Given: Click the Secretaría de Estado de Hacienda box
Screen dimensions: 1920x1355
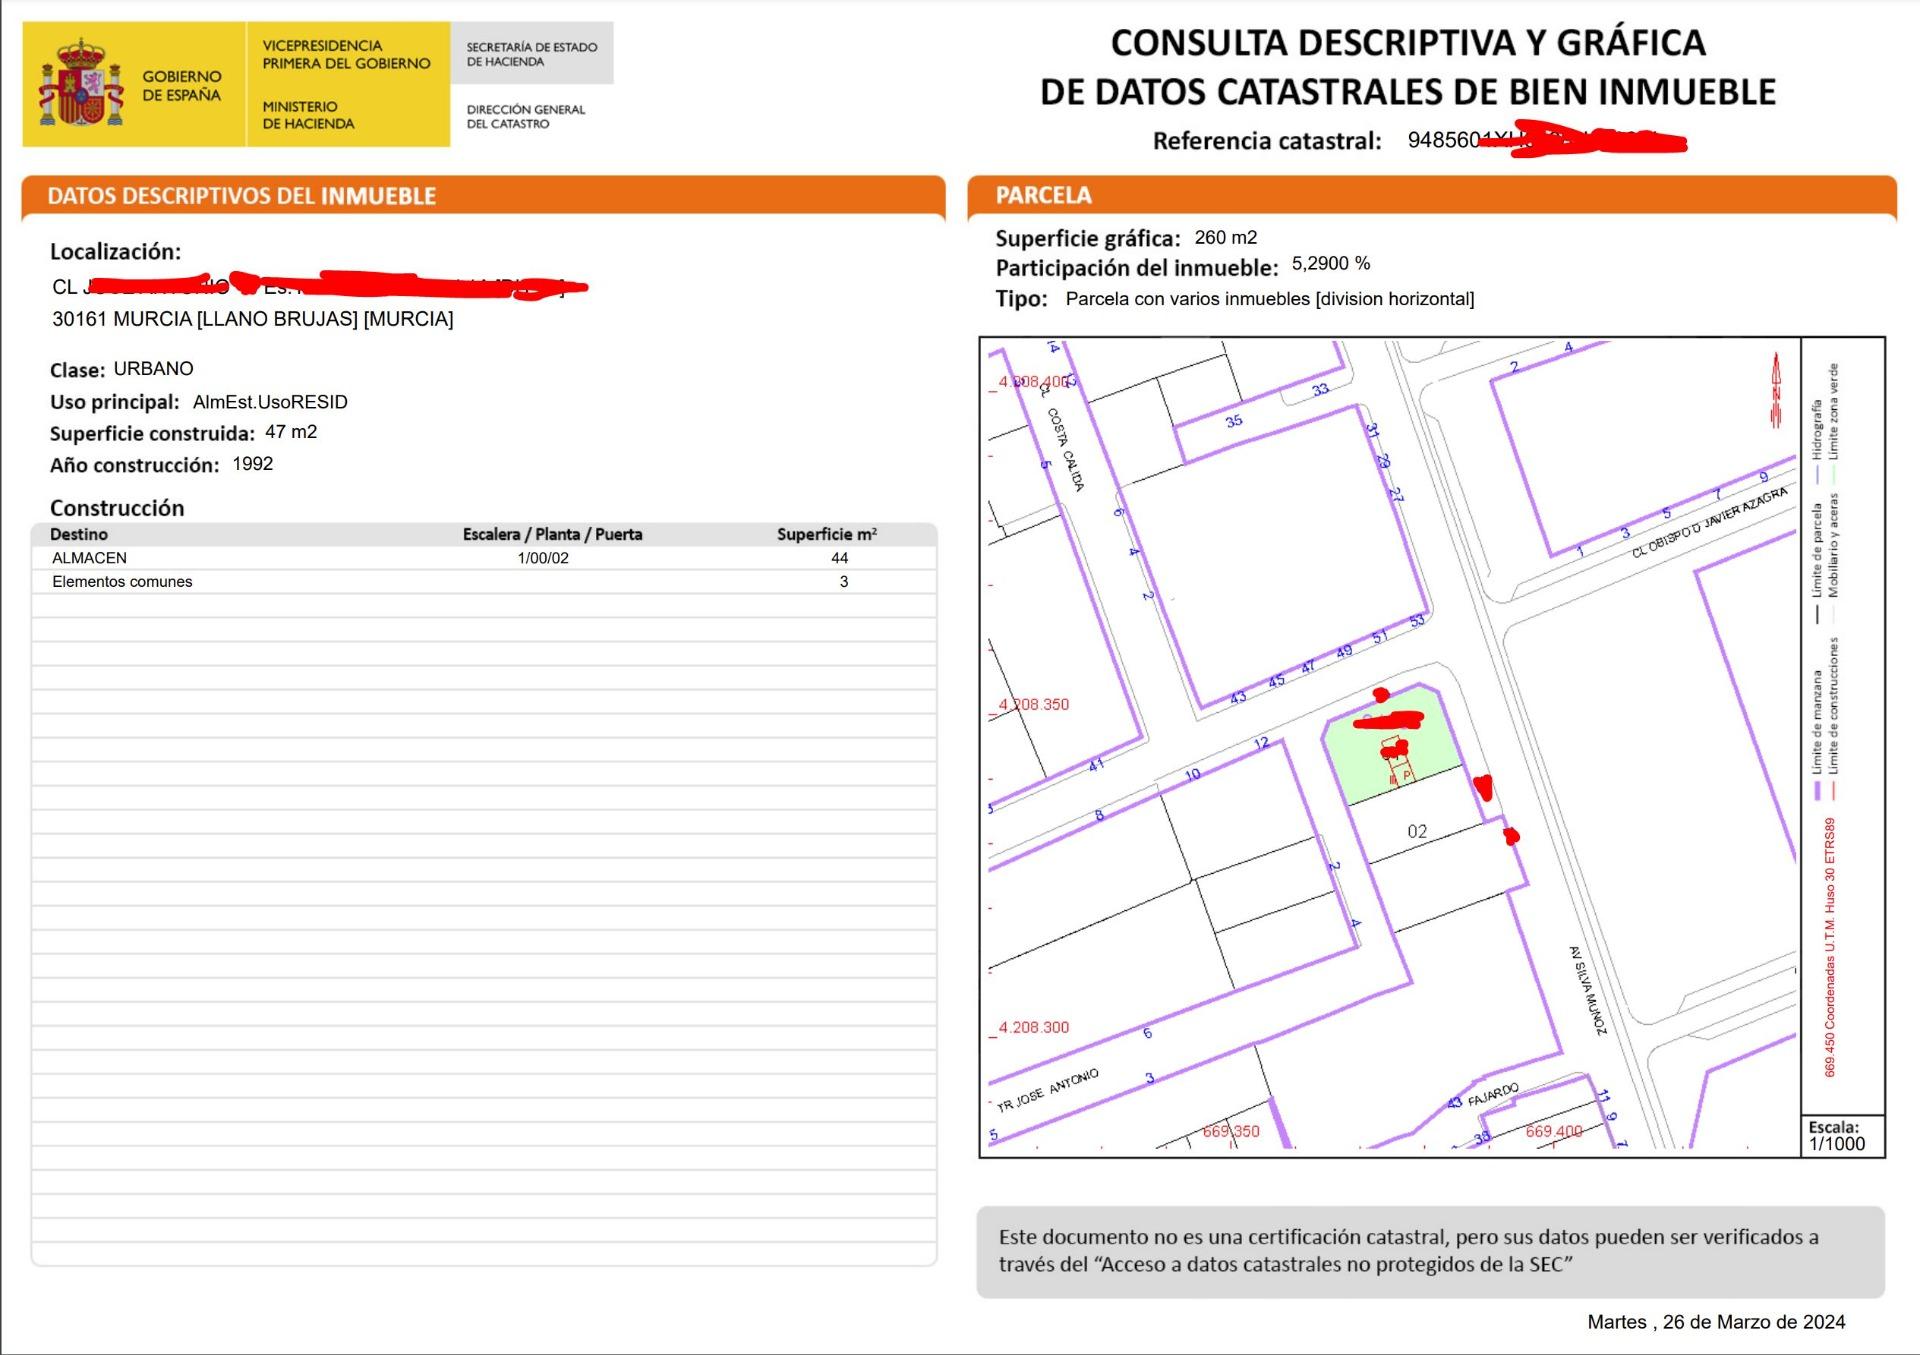Looking at the screenshot, I should click(531, 54).
